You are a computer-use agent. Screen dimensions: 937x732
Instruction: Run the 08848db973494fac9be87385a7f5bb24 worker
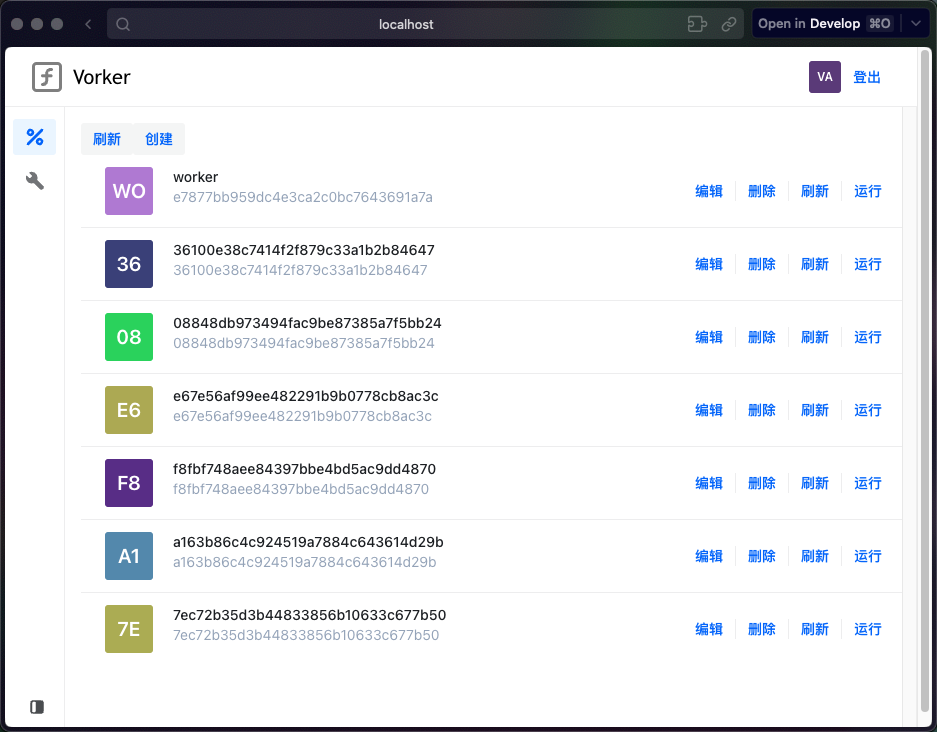[x=868, y=337]
